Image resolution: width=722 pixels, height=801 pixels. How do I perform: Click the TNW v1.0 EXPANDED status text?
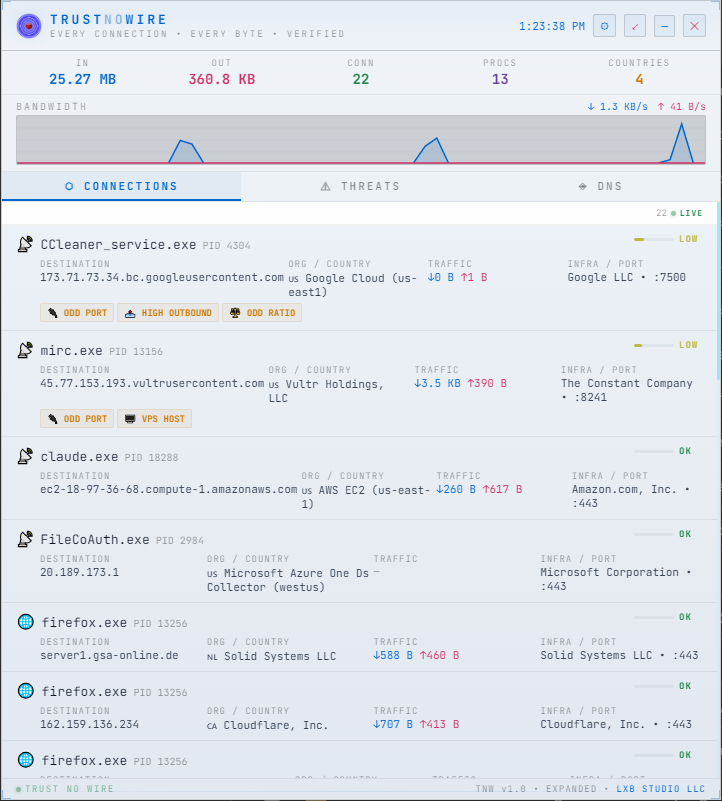pos(535,789)
